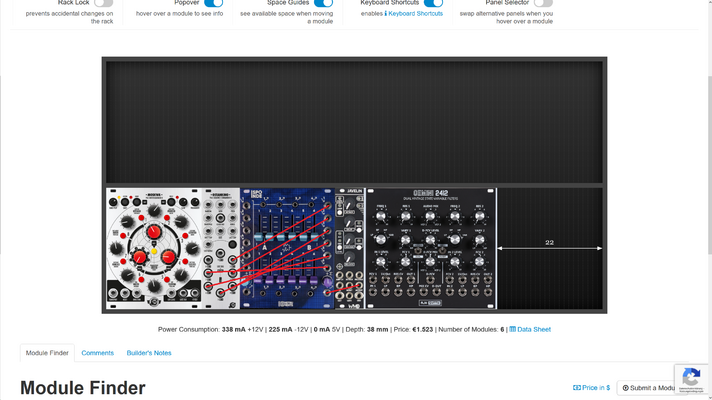Click the 225 mA -12V value

[x=281, y=330]
